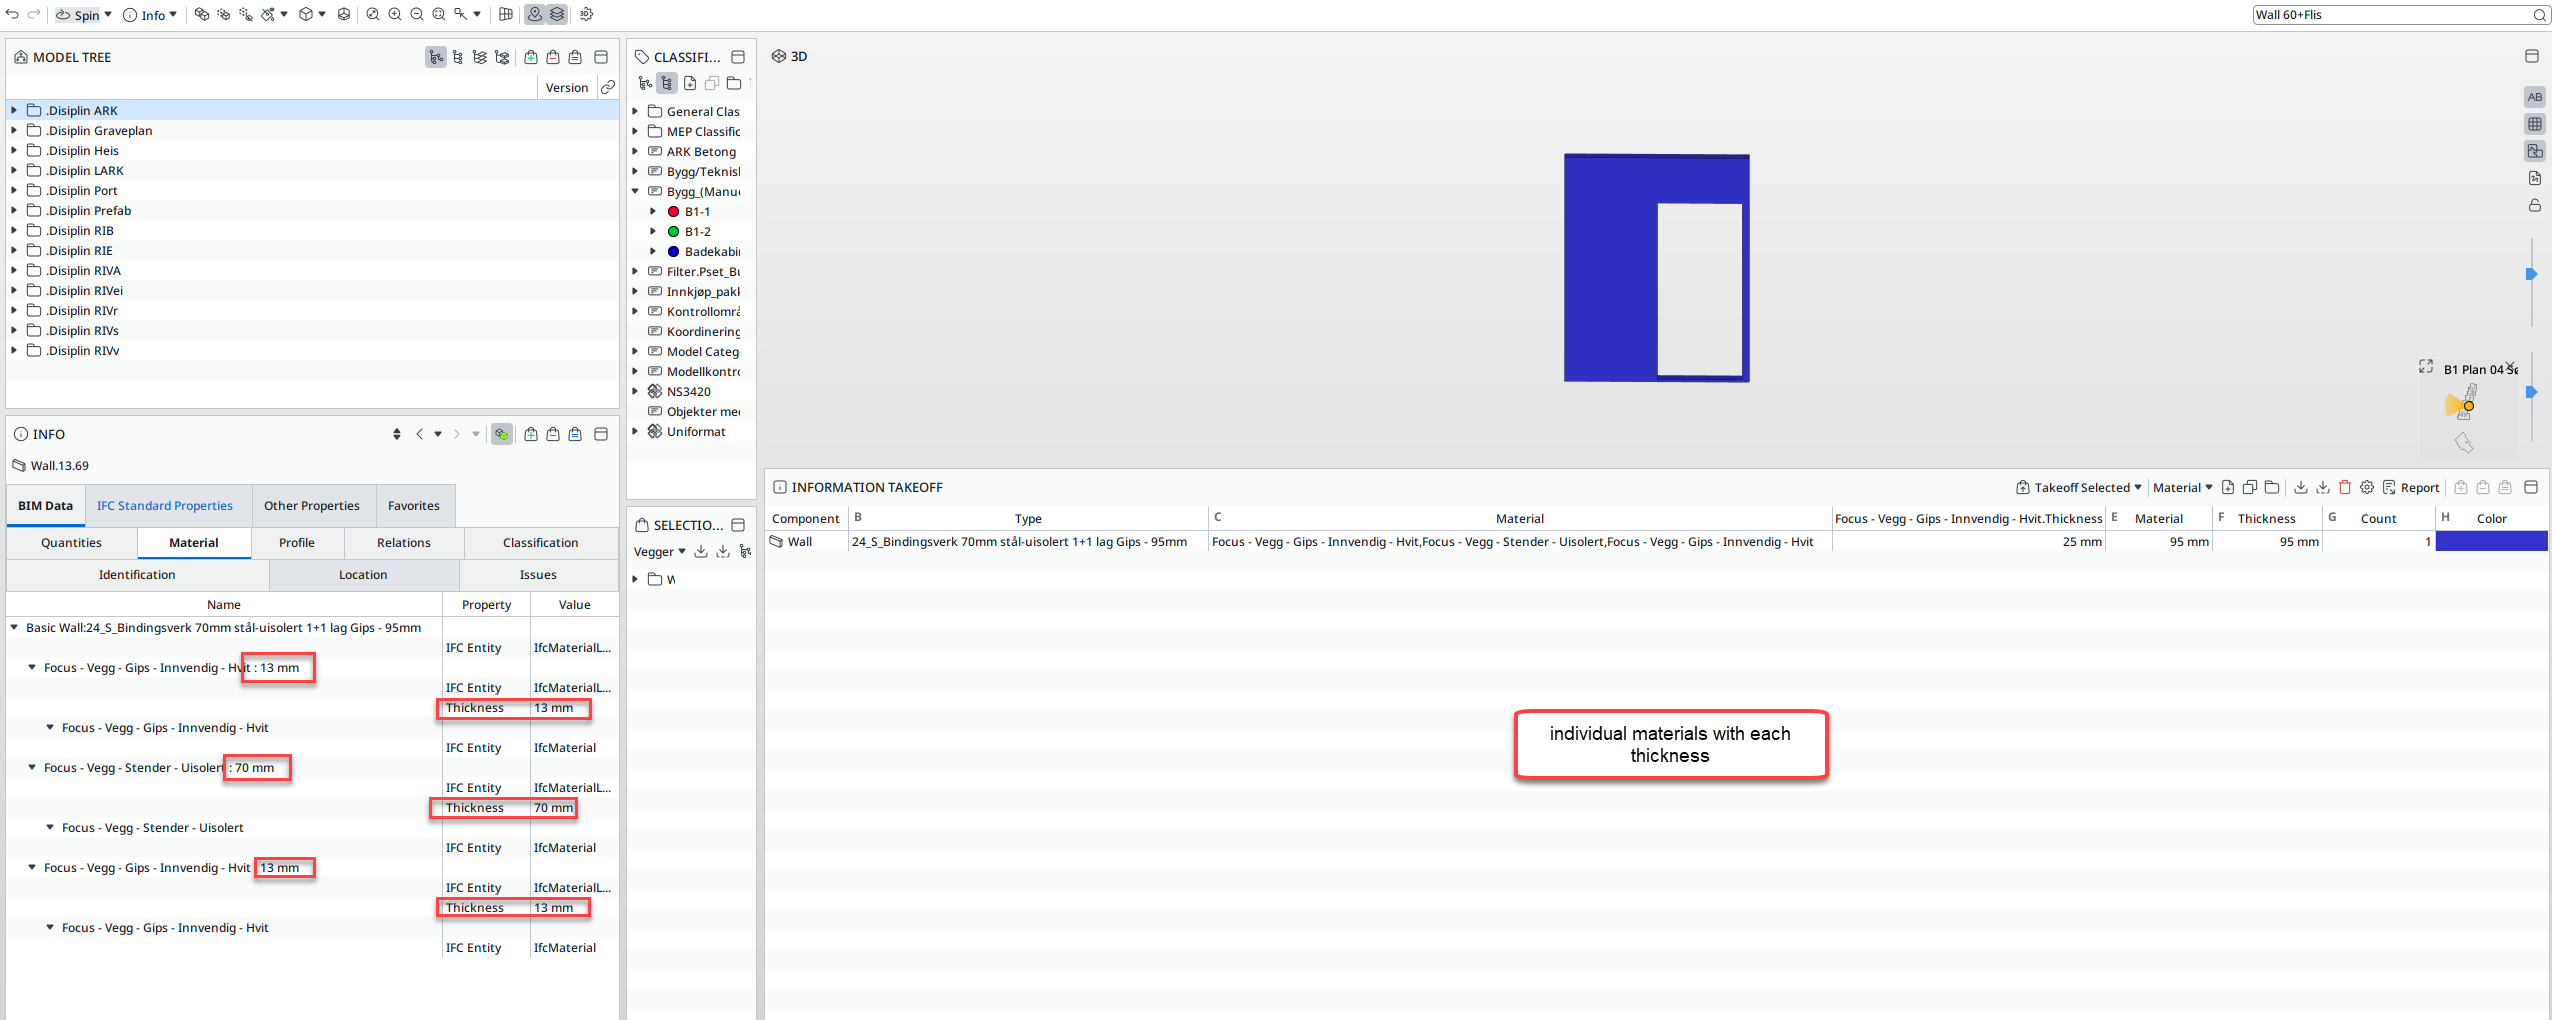Click the blue wall object in 3D view
The width and height of the screenshot is (2552, 1020).
(x=1610, y=270)
